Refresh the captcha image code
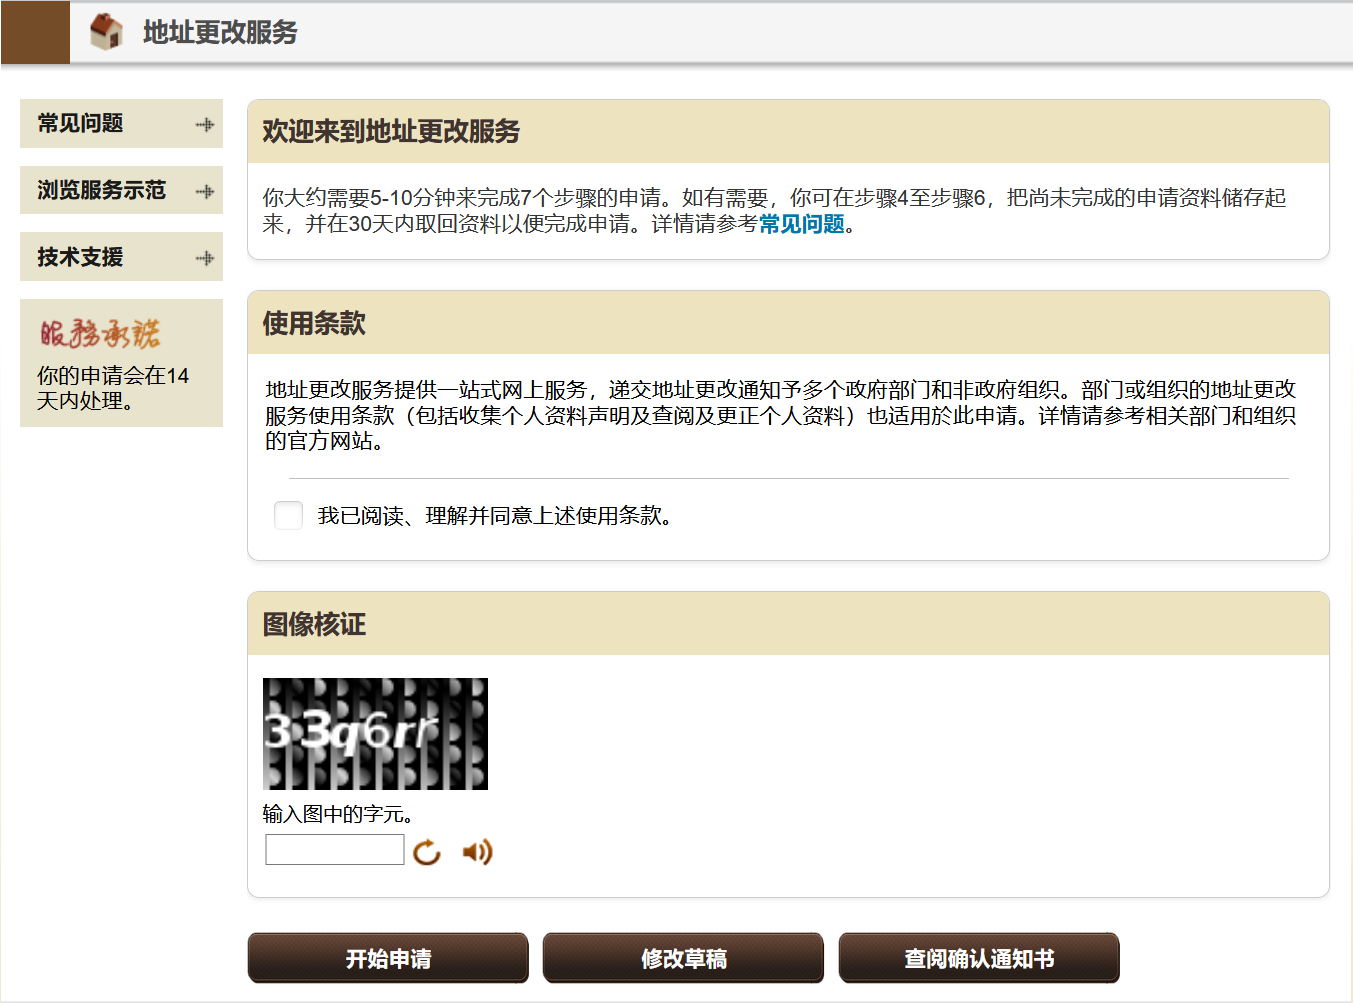 (x=427, y=851)
